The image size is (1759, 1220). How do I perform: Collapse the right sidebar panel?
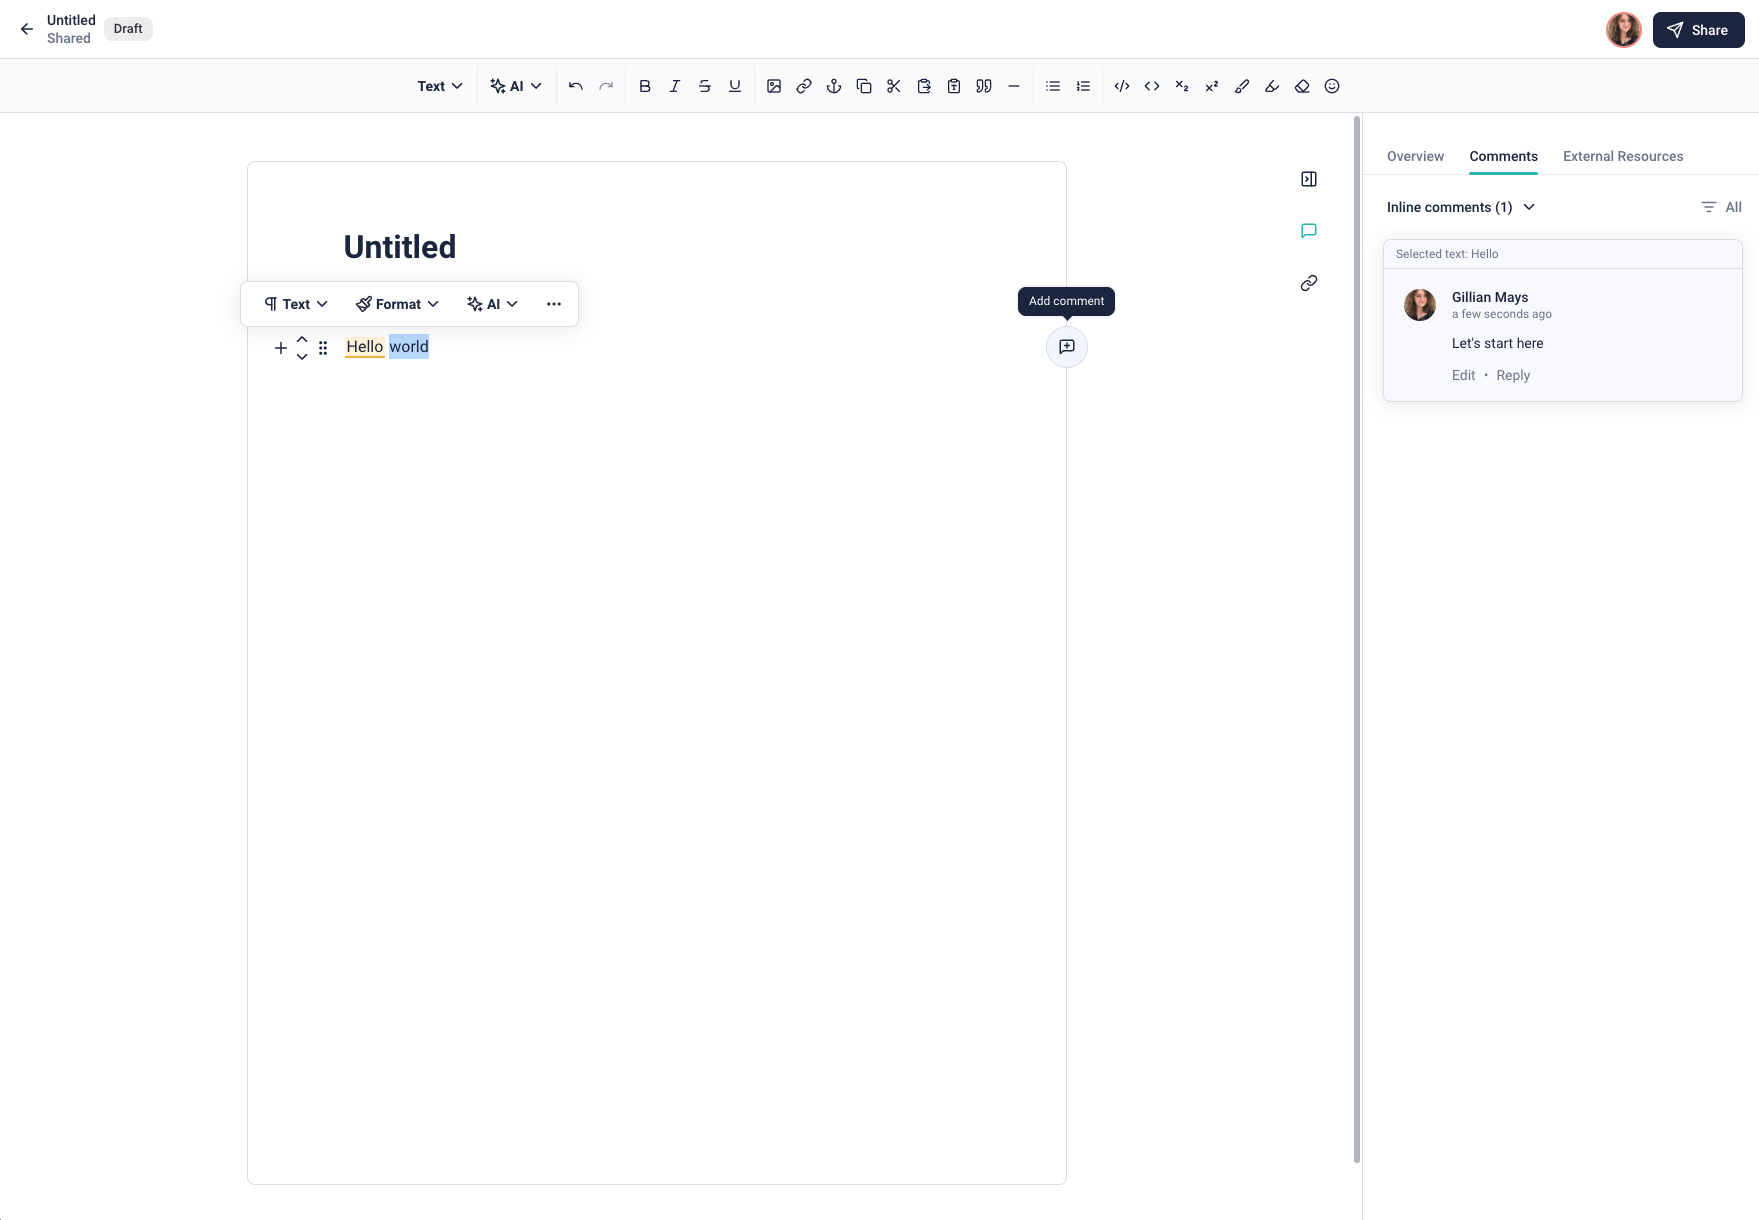(x=1309, y=179)
